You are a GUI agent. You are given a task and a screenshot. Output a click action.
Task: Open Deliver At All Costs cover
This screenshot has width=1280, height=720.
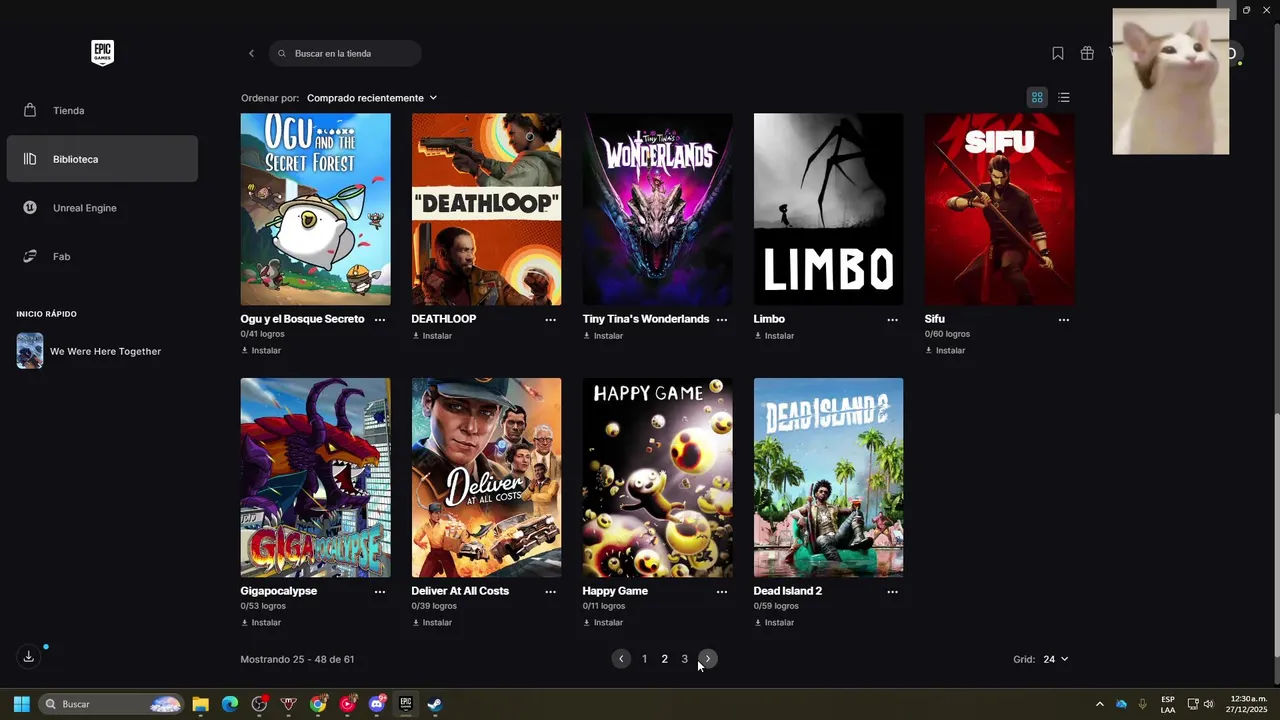tap(486, 477)
